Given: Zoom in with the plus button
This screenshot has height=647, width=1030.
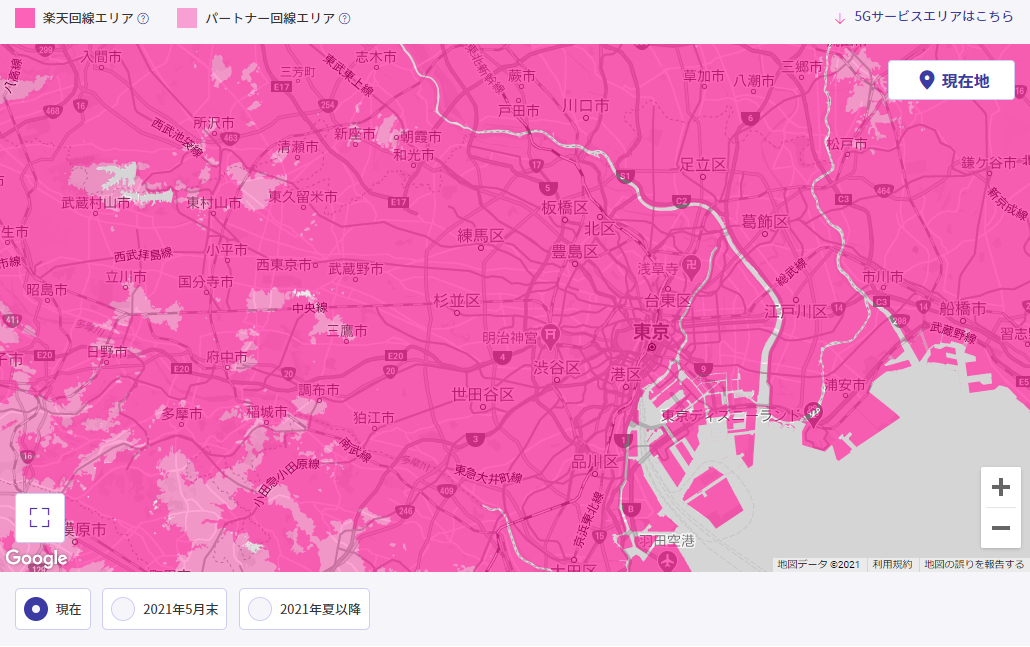Looking at the screenshot, I should [x=1000, y=487].
